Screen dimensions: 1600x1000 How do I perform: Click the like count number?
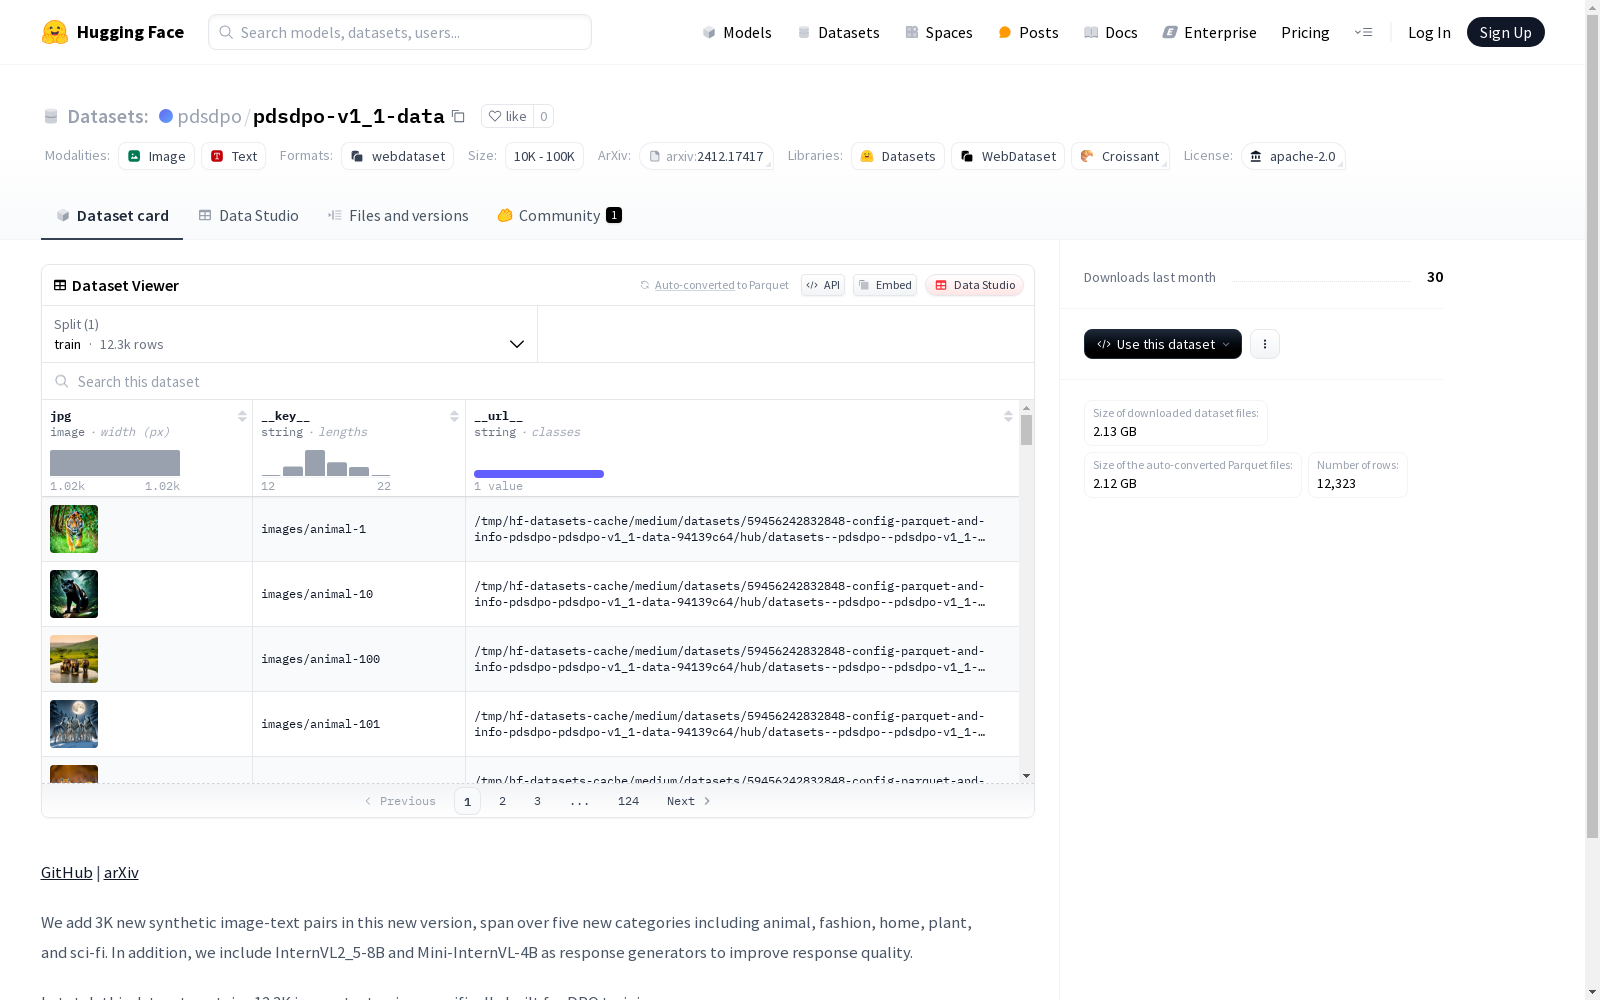[543, 116]
